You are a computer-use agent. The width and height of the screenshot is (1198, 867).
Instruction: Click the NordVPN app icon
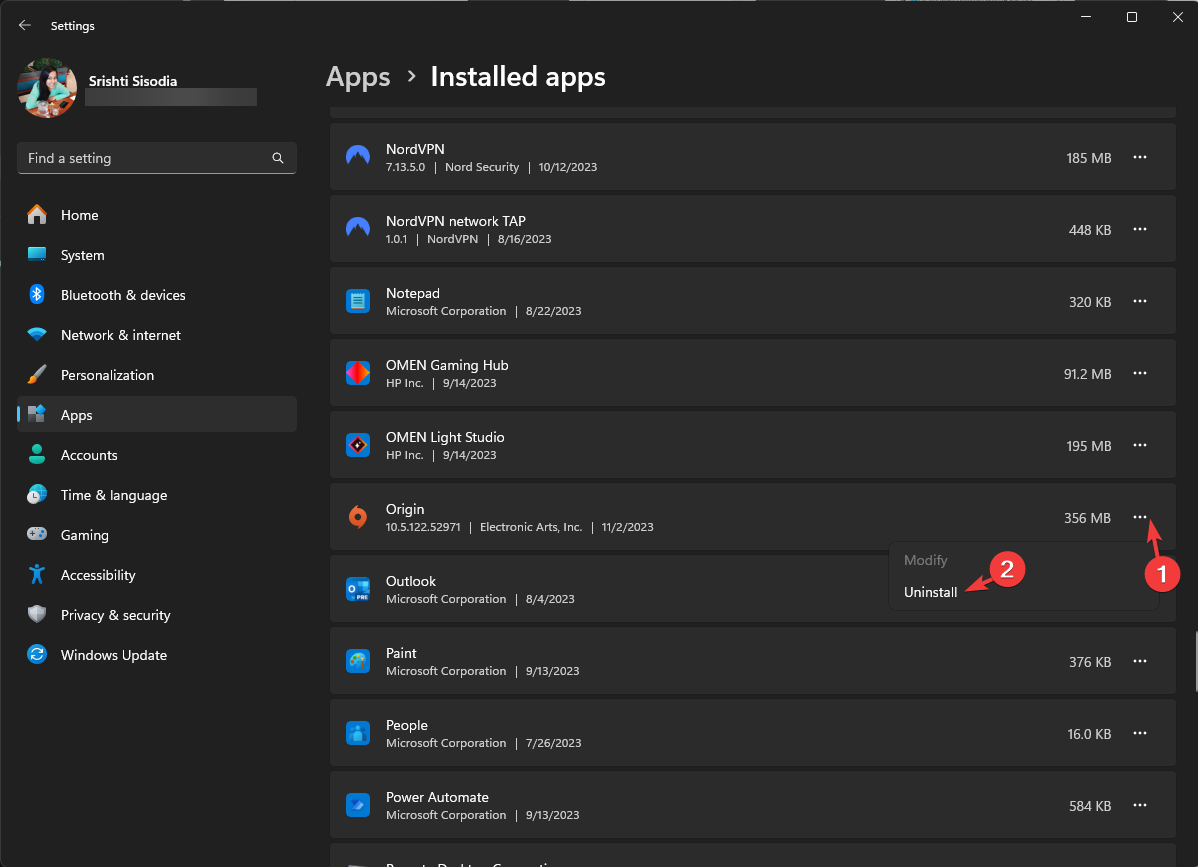(x=358, y=157)
